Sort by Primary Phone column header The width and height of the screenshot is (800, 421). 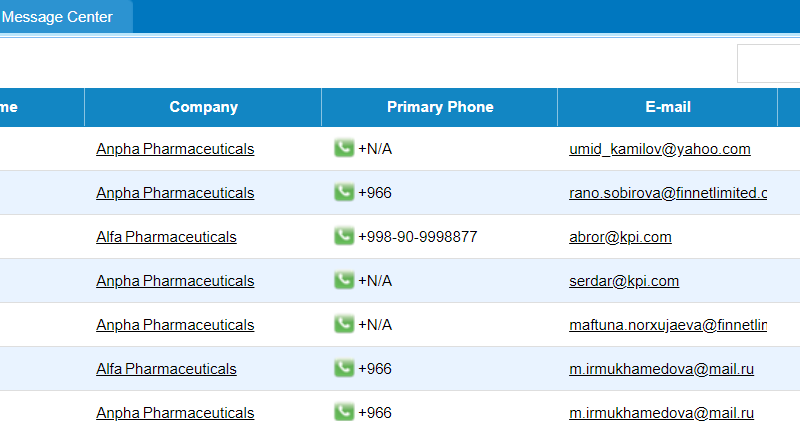(440, 107)
